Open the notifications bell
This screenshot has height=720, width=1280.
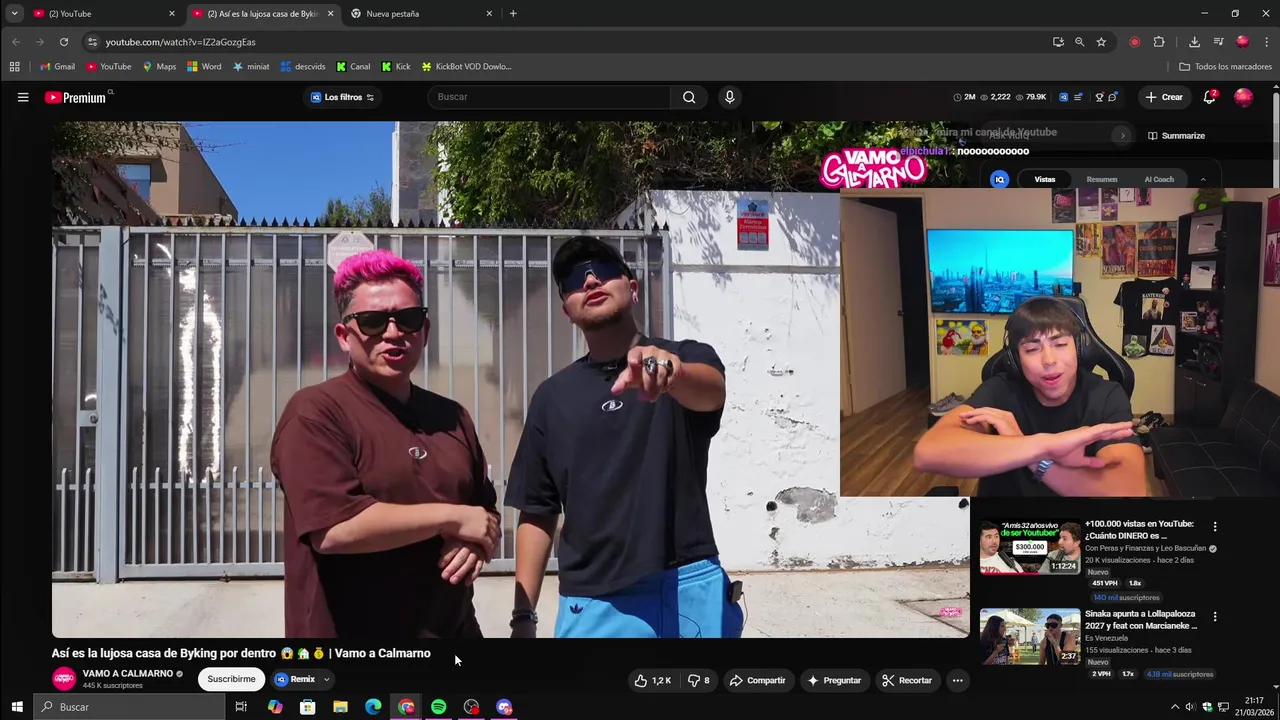(1209, 97)
